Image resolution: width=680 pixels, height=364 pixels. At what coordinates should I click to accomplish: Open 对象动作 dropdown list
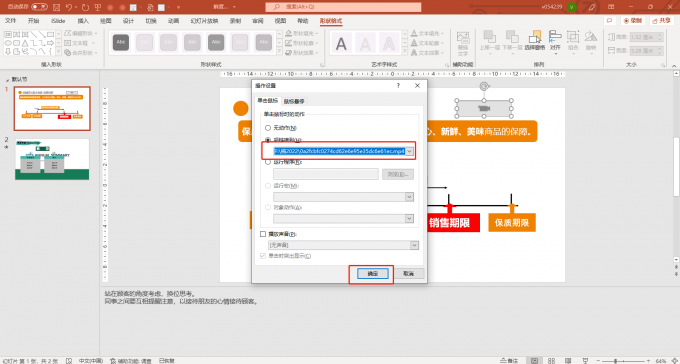[409, 219]
